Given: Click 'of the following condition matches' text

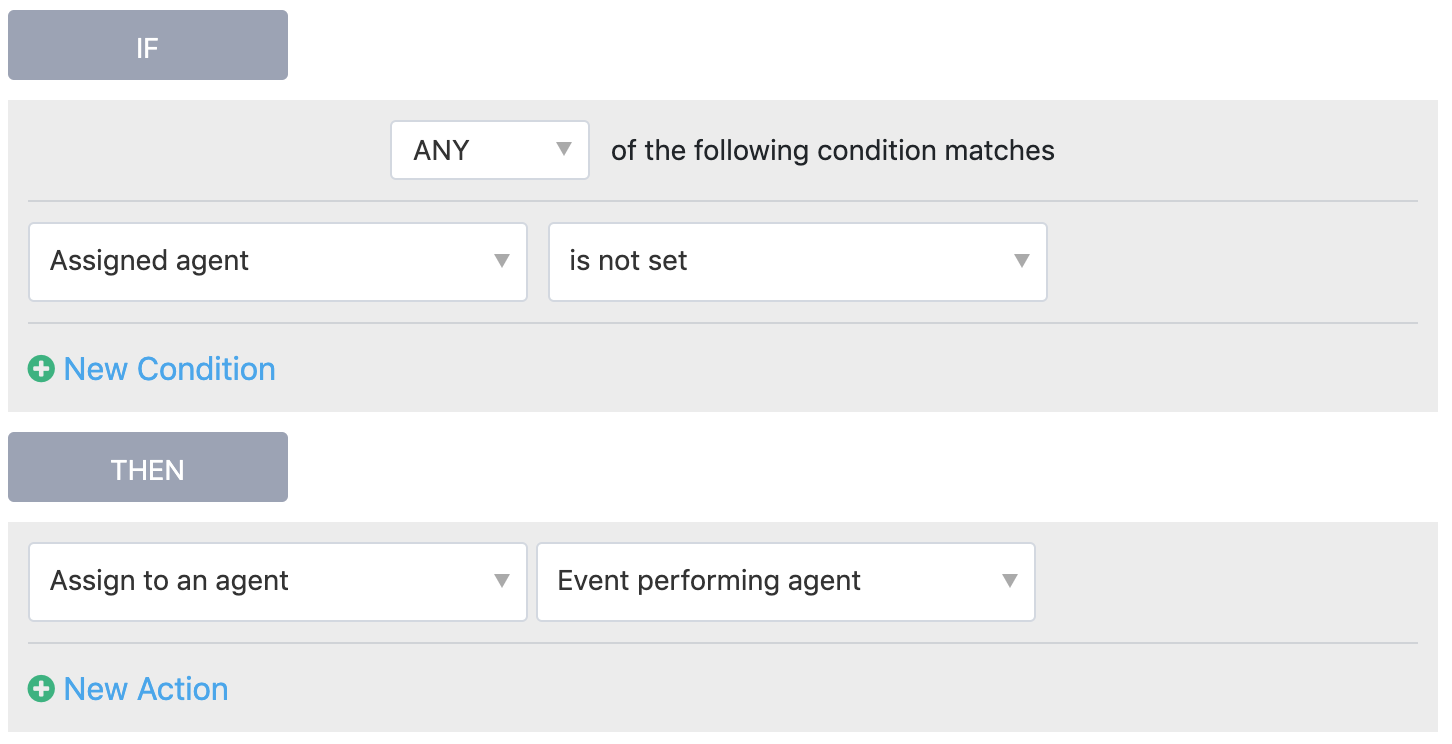Looking at the screenshot, I should tap(832, 151).
